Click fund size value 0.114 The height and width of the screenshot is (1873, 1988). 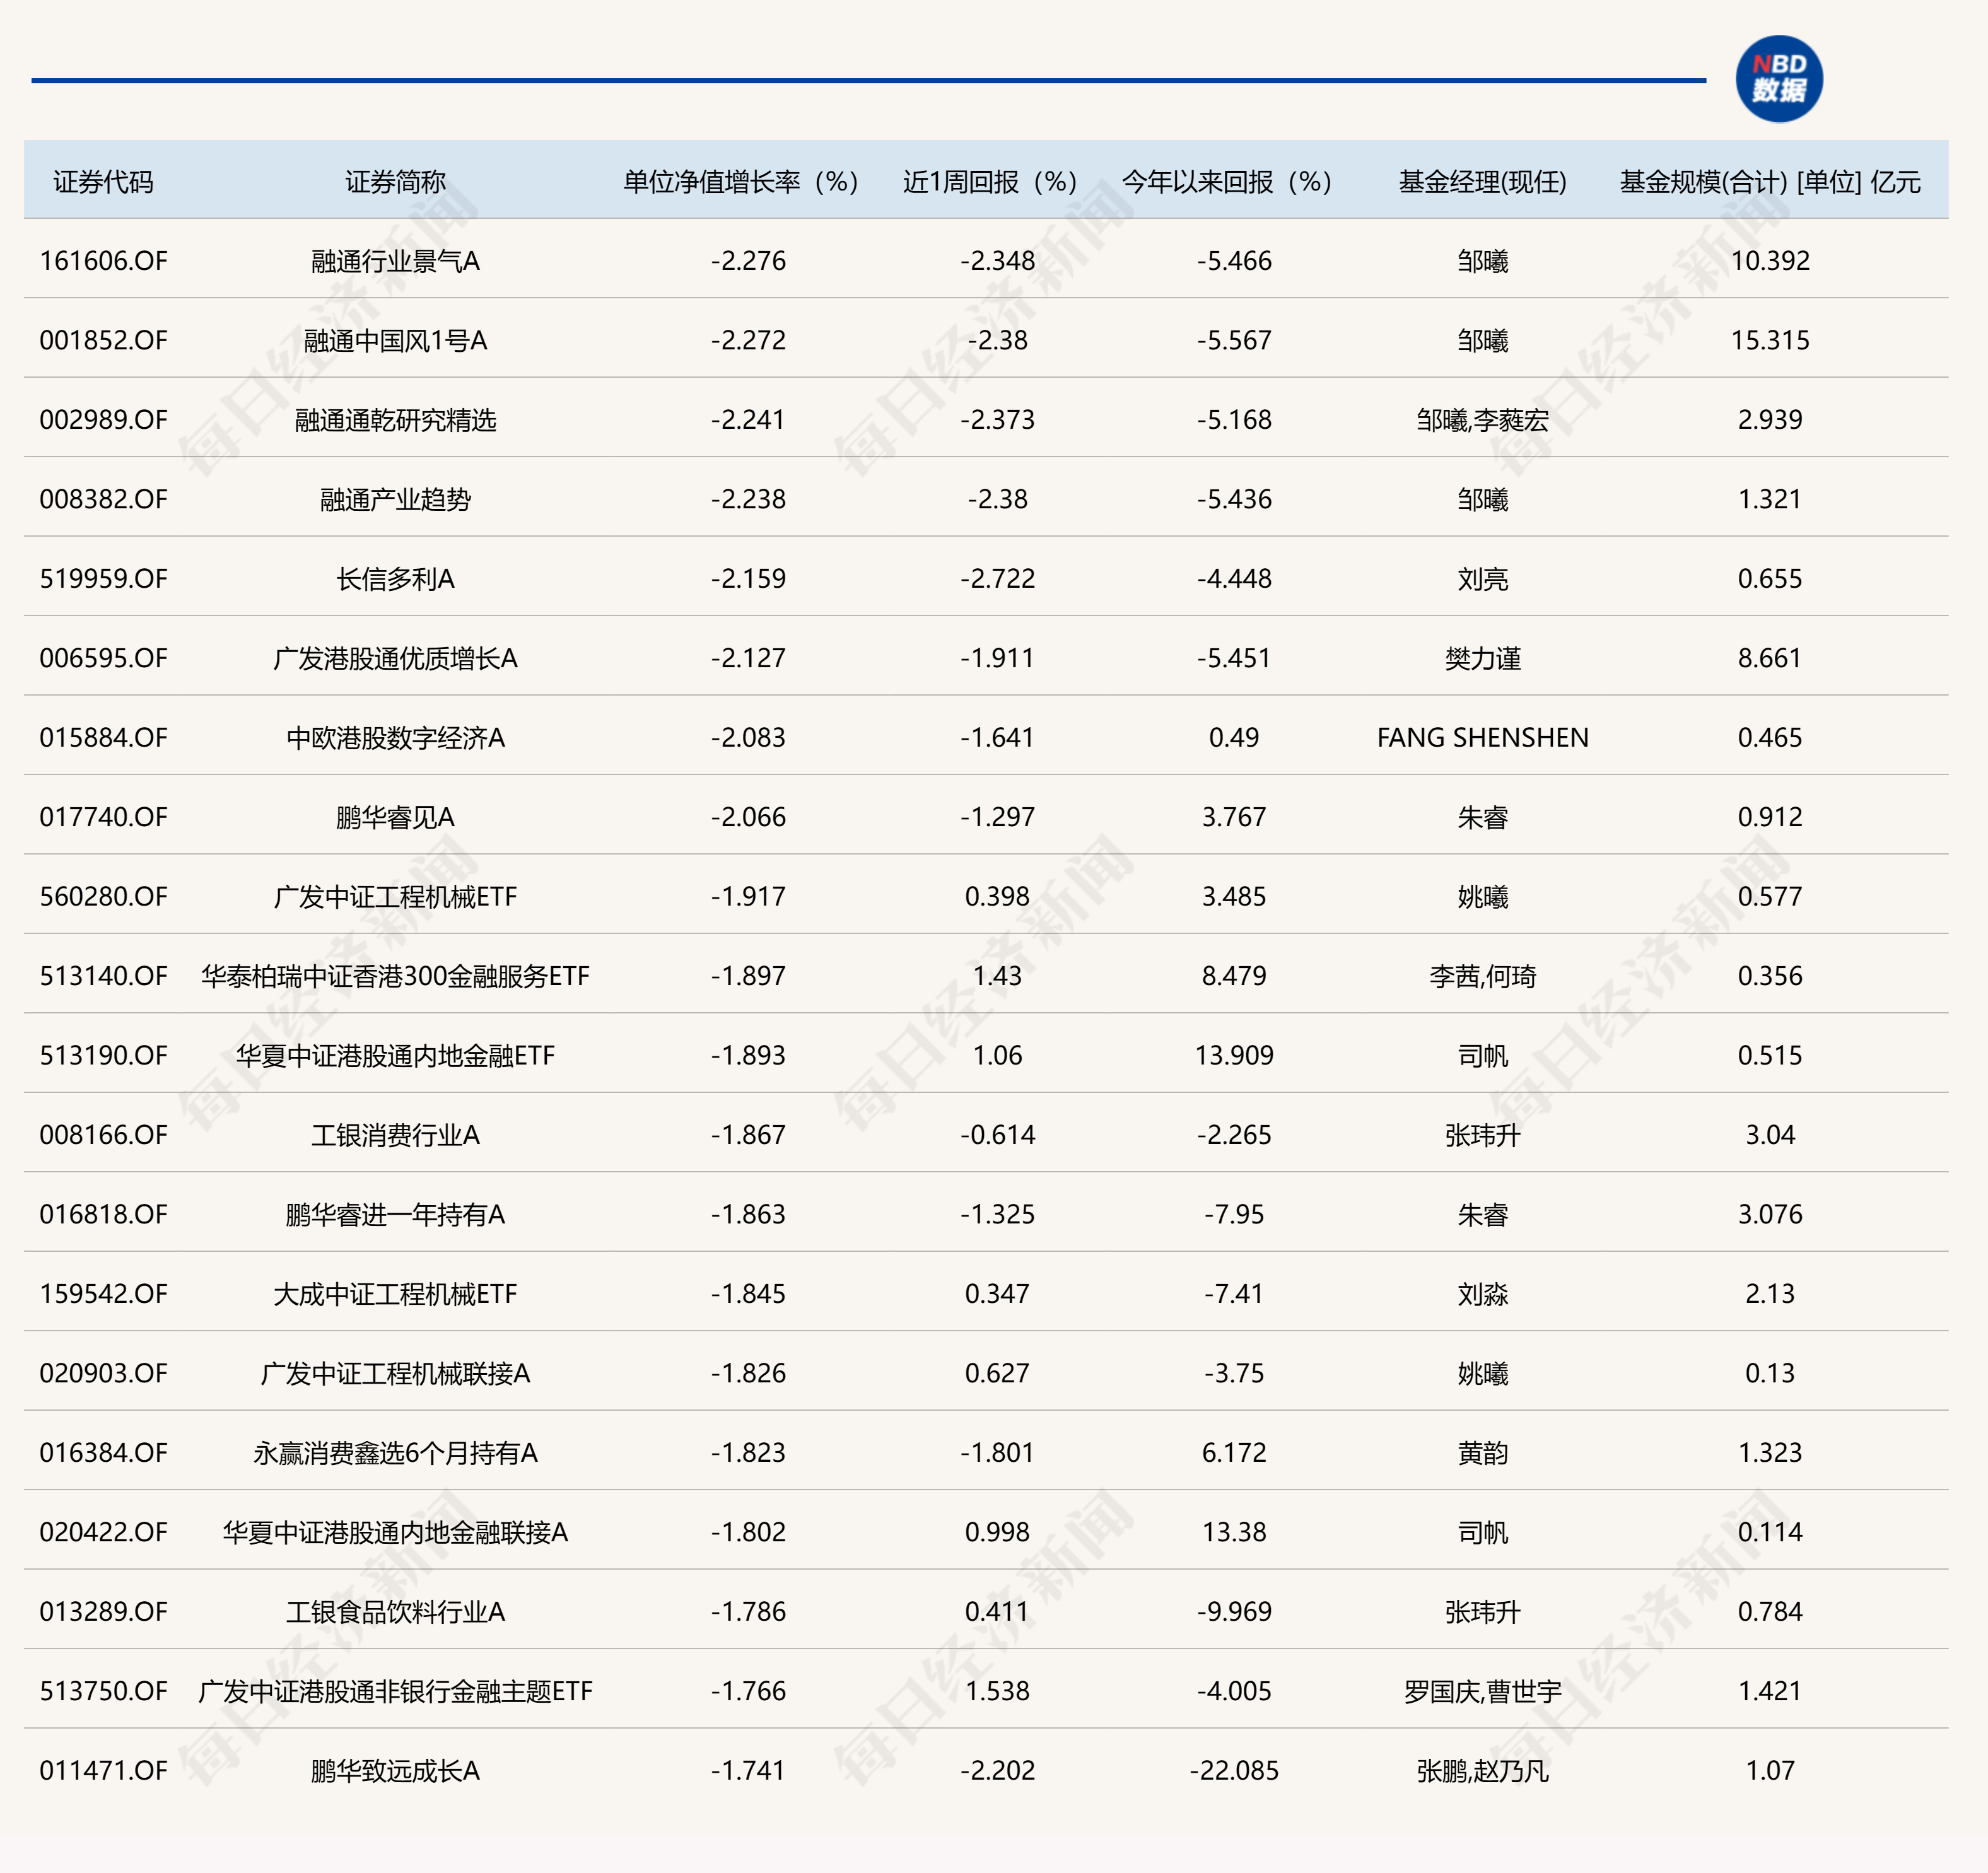click(x=1770, y=1532)
